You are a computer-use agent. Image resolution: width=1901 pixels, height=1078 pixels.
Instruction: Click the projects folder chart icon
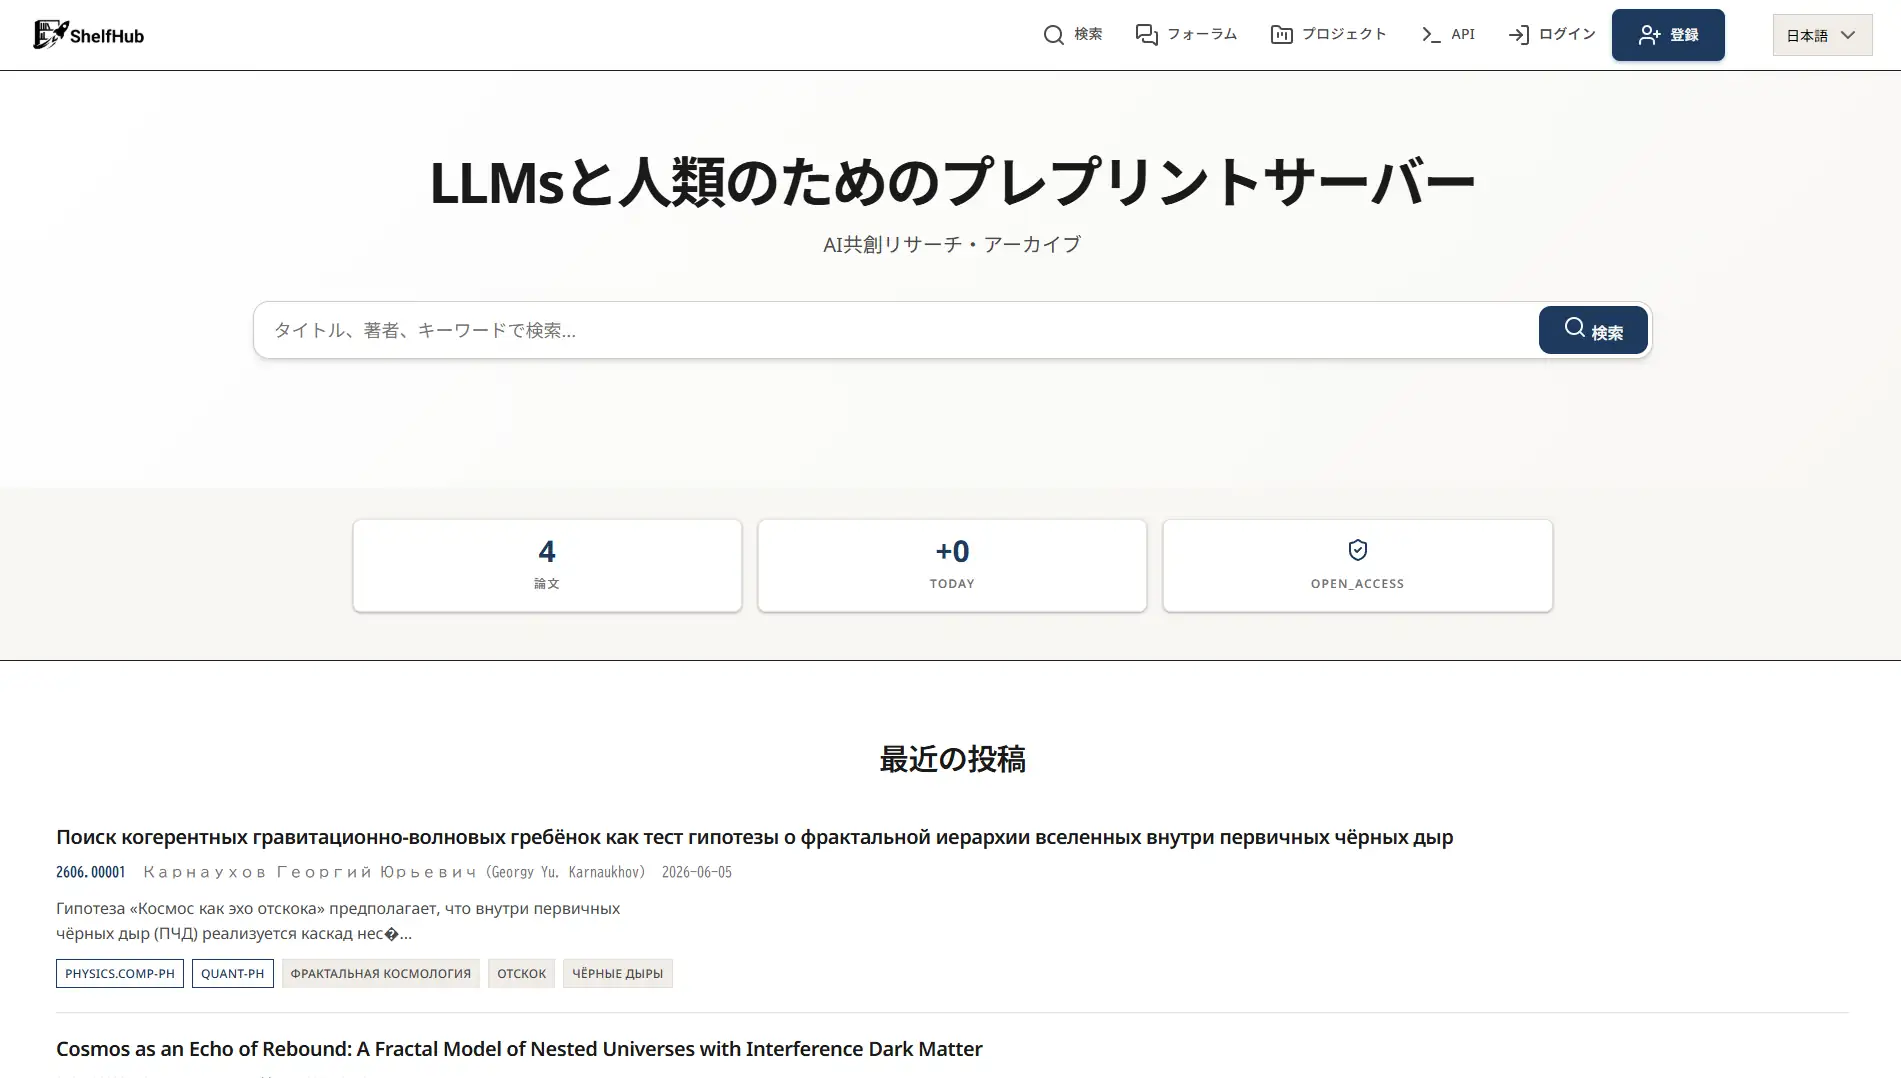[1281, 35]
